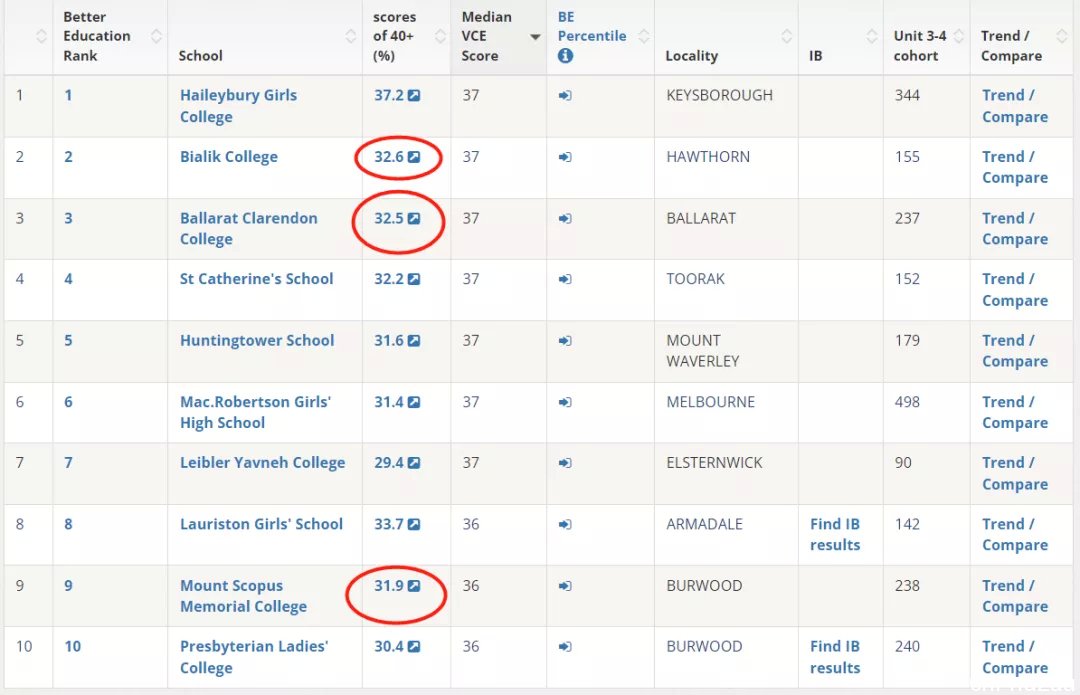Click Better Education Rank link 5
This screenshot has width=1080, height=695.
tap(68, 340)
